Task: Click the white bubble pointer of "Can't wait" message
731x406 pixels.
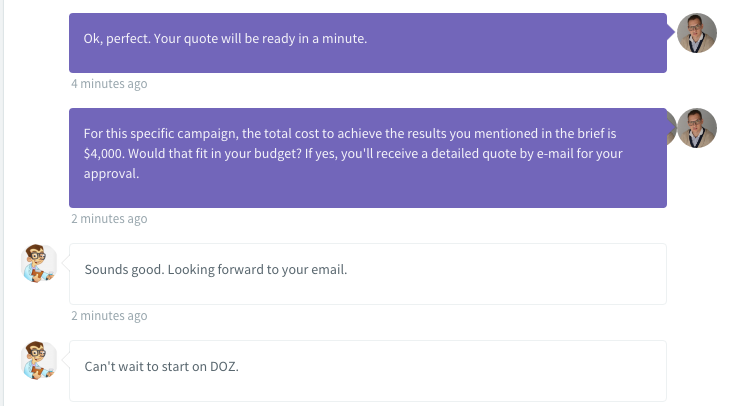Action: coord(65,360)
